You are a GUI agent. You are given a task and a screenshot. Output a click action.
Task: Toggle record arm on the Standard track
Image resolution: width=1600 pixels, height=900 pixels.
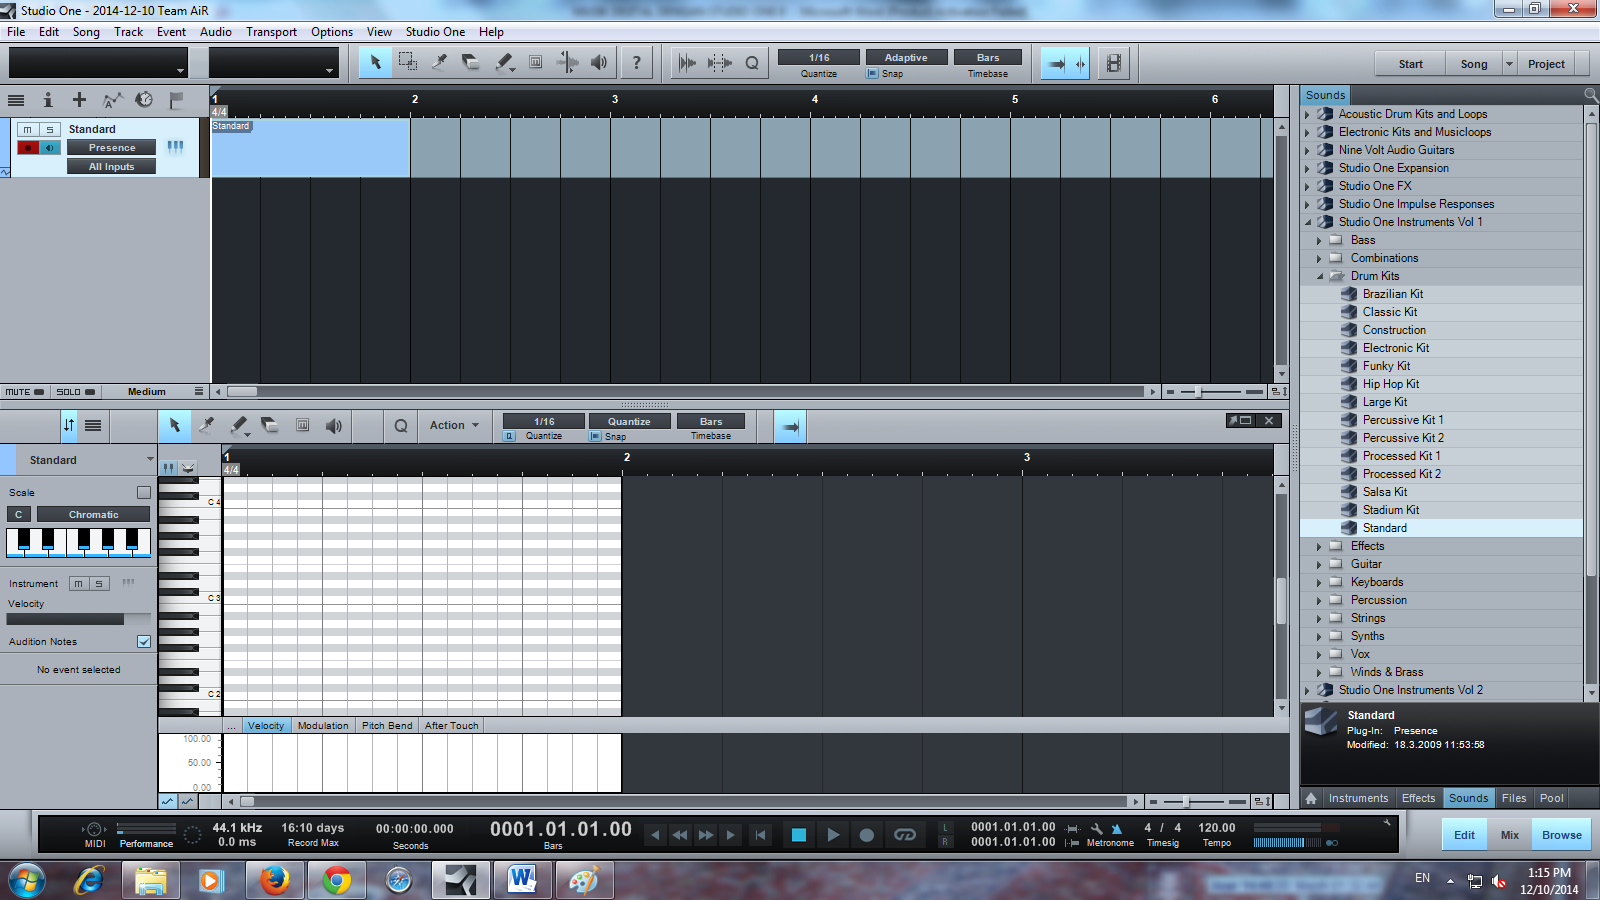[x=28, y=147]
